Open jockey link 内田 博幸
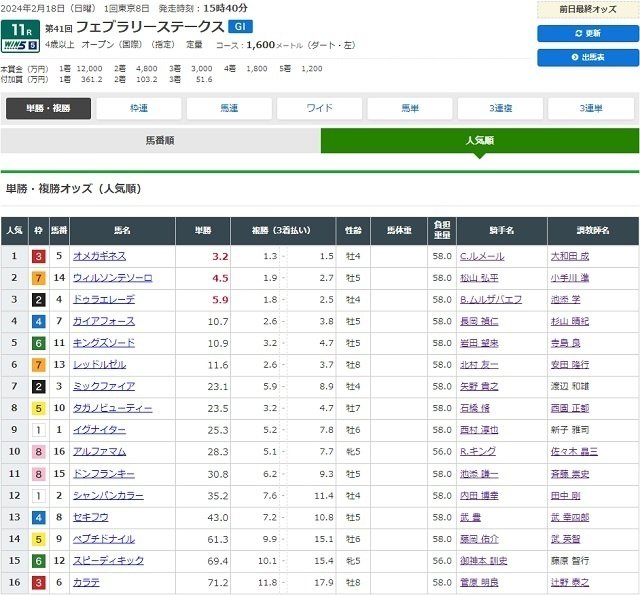The image size is (640, 595). pyautogui.click(x=479, y=495)
